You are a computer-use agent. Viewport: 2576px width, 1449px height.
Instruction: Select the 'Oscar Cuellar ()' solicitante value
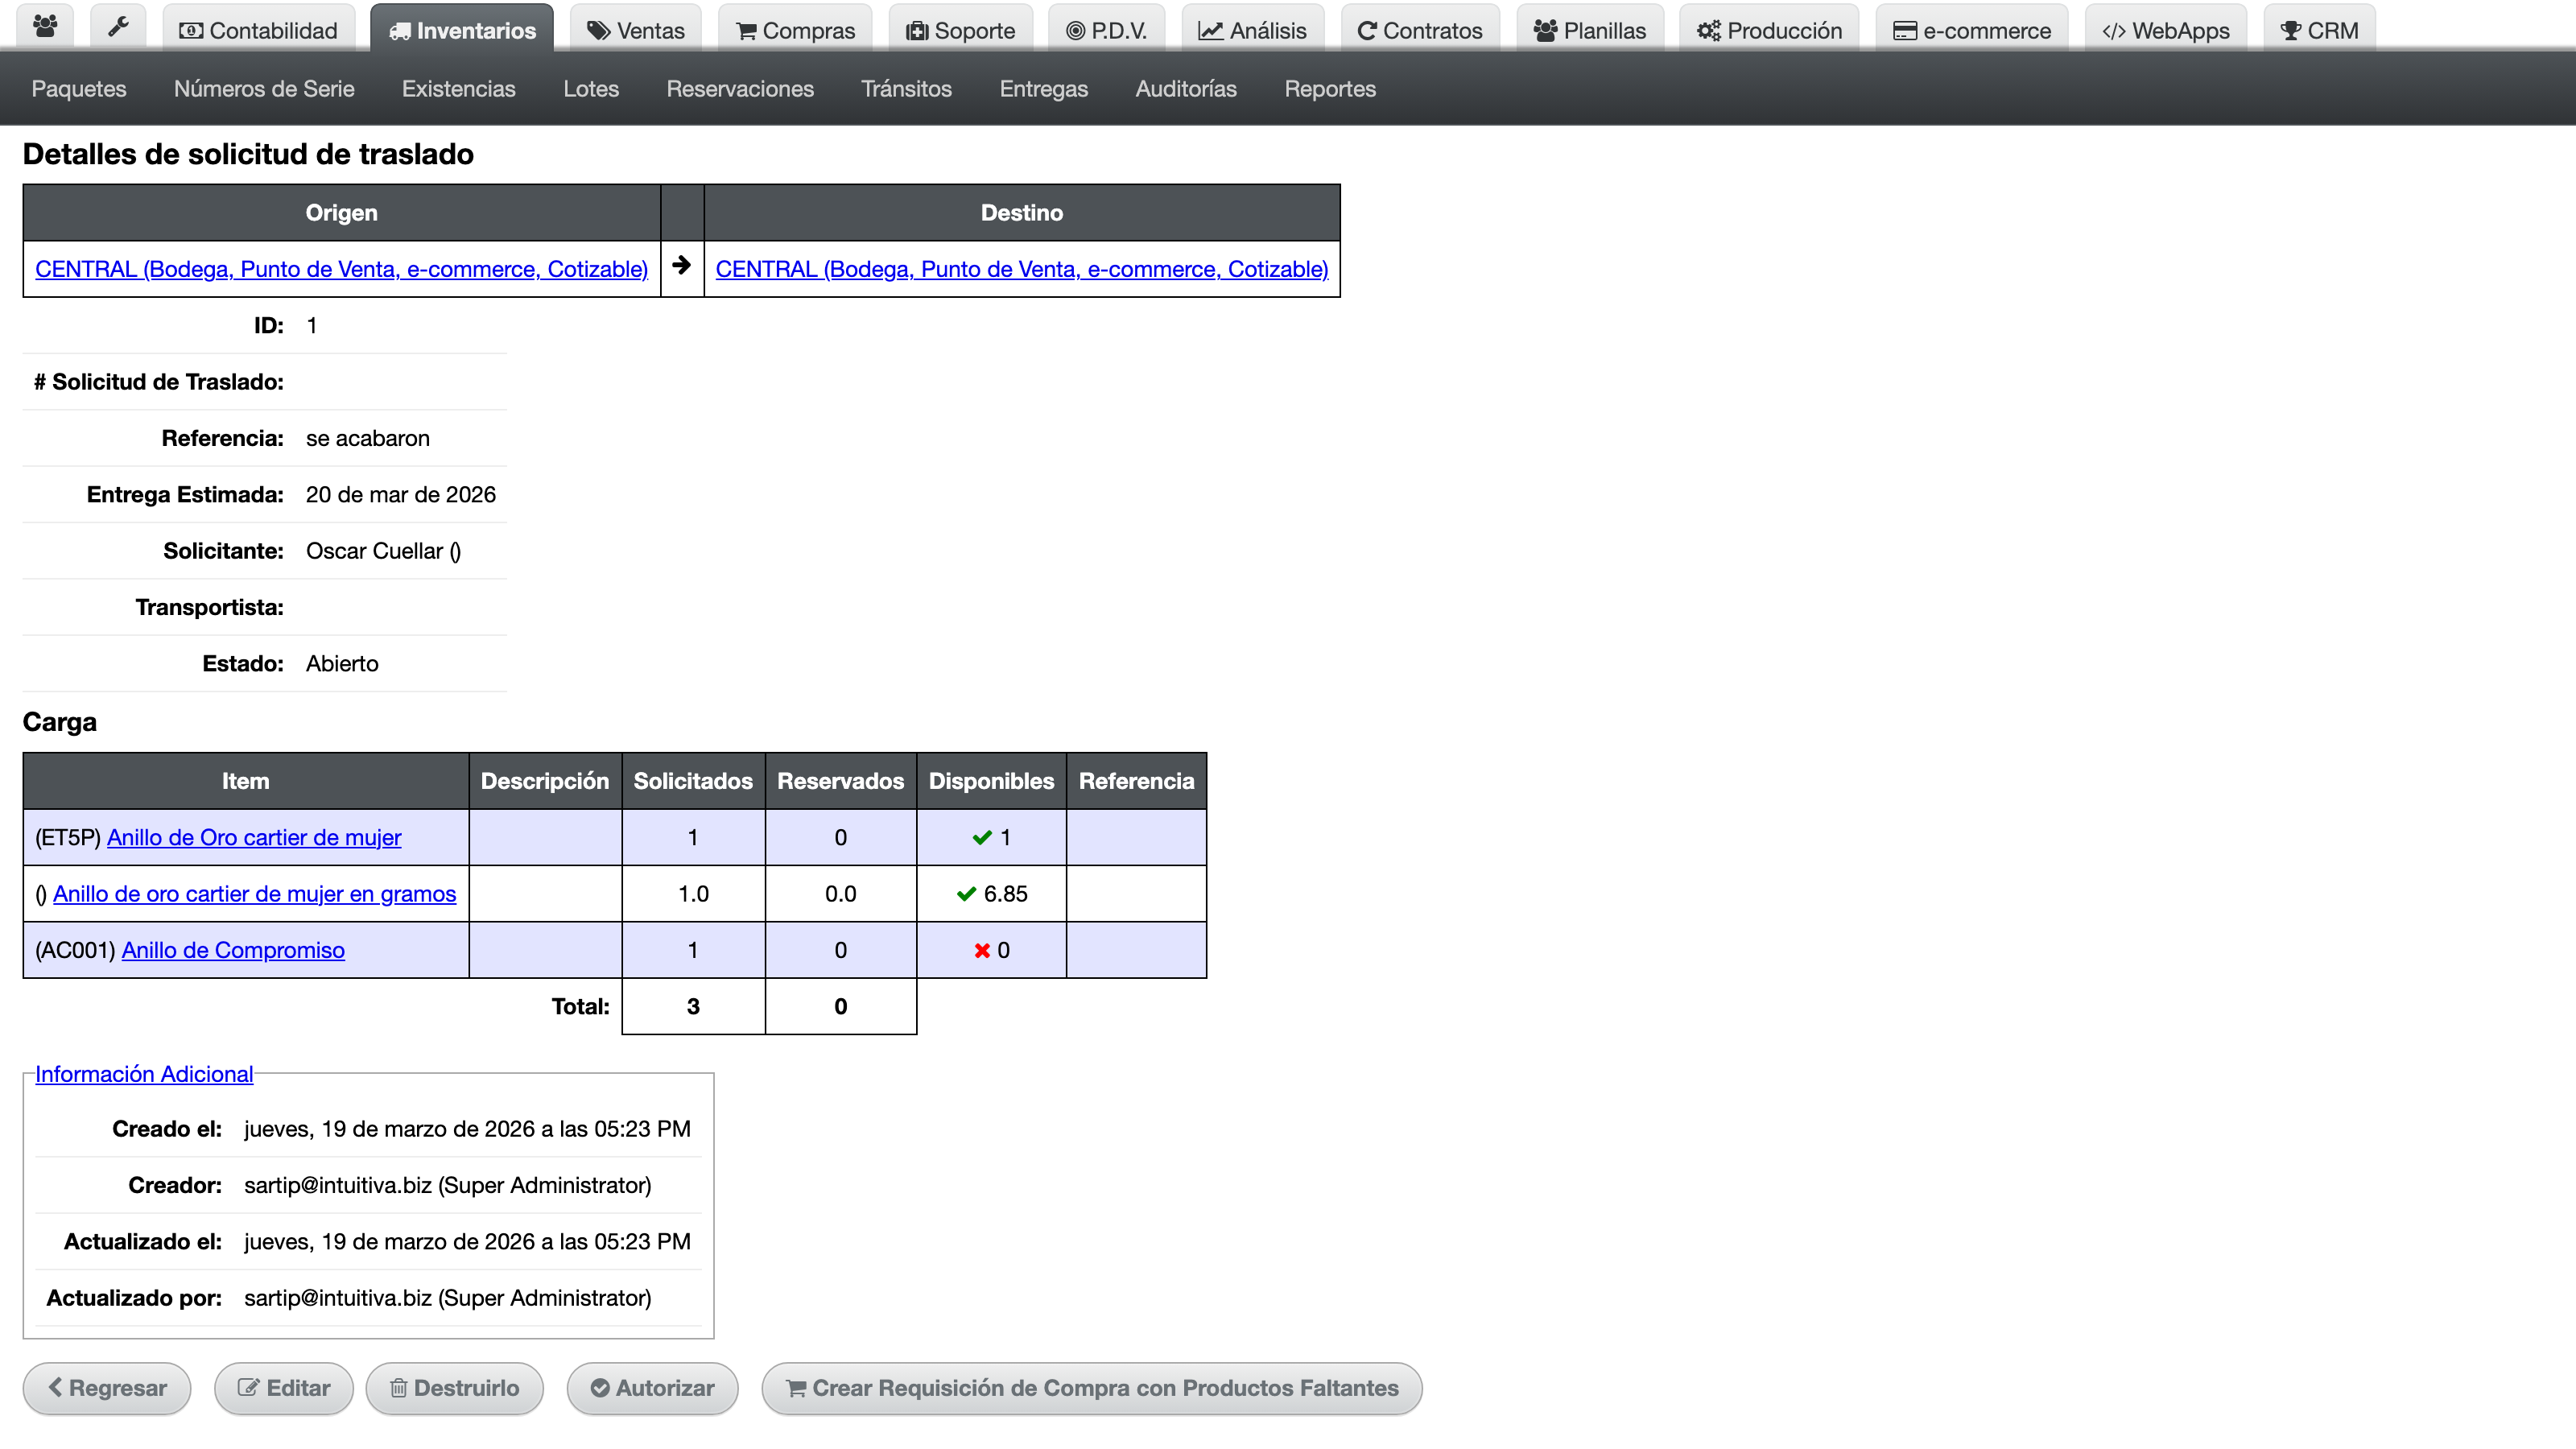pos(383,551)
